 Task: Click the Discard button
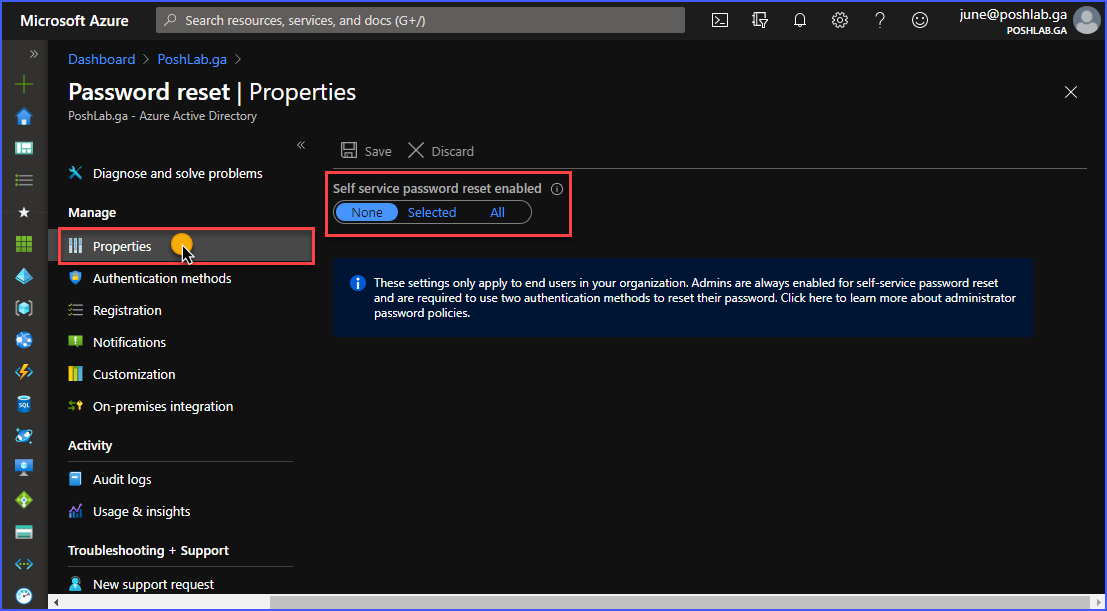441,151
